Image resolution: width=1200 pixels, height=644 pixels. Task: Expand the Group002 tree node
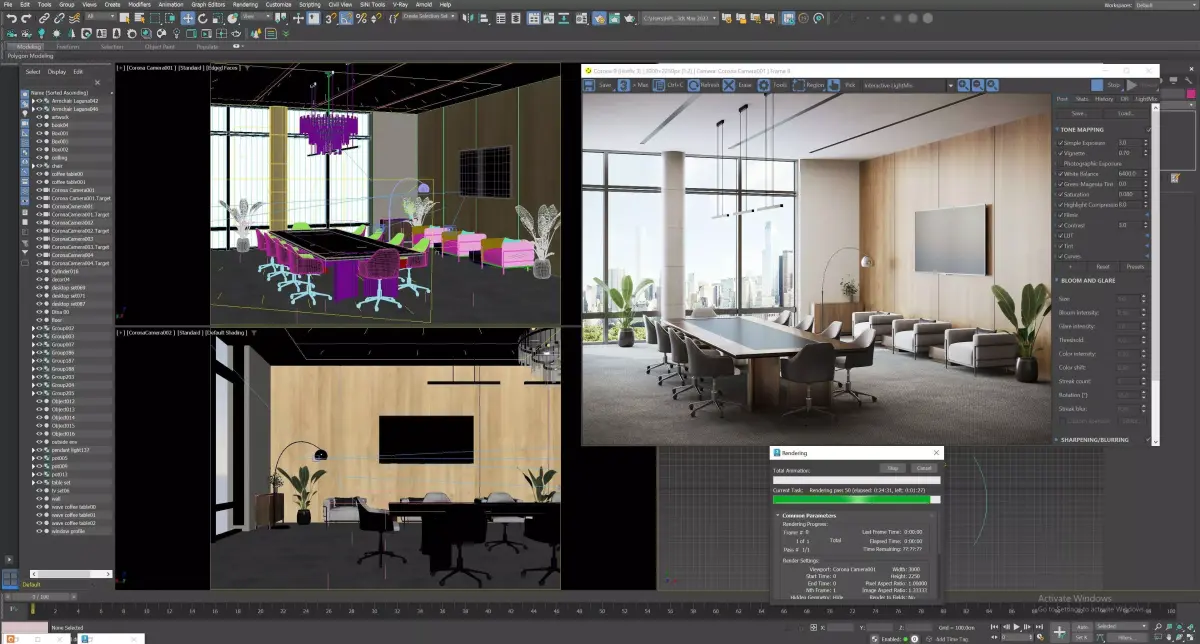tap(33, 328)
